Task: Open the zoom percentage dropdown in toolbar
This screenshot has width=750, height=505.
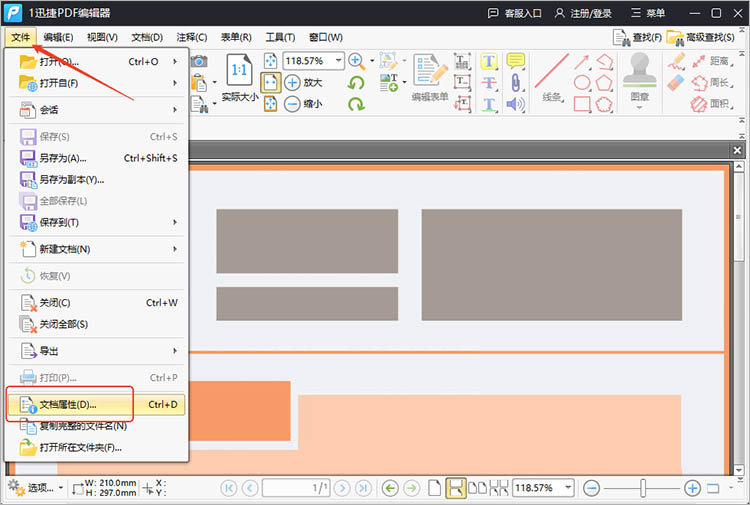Action: (338, 61)
